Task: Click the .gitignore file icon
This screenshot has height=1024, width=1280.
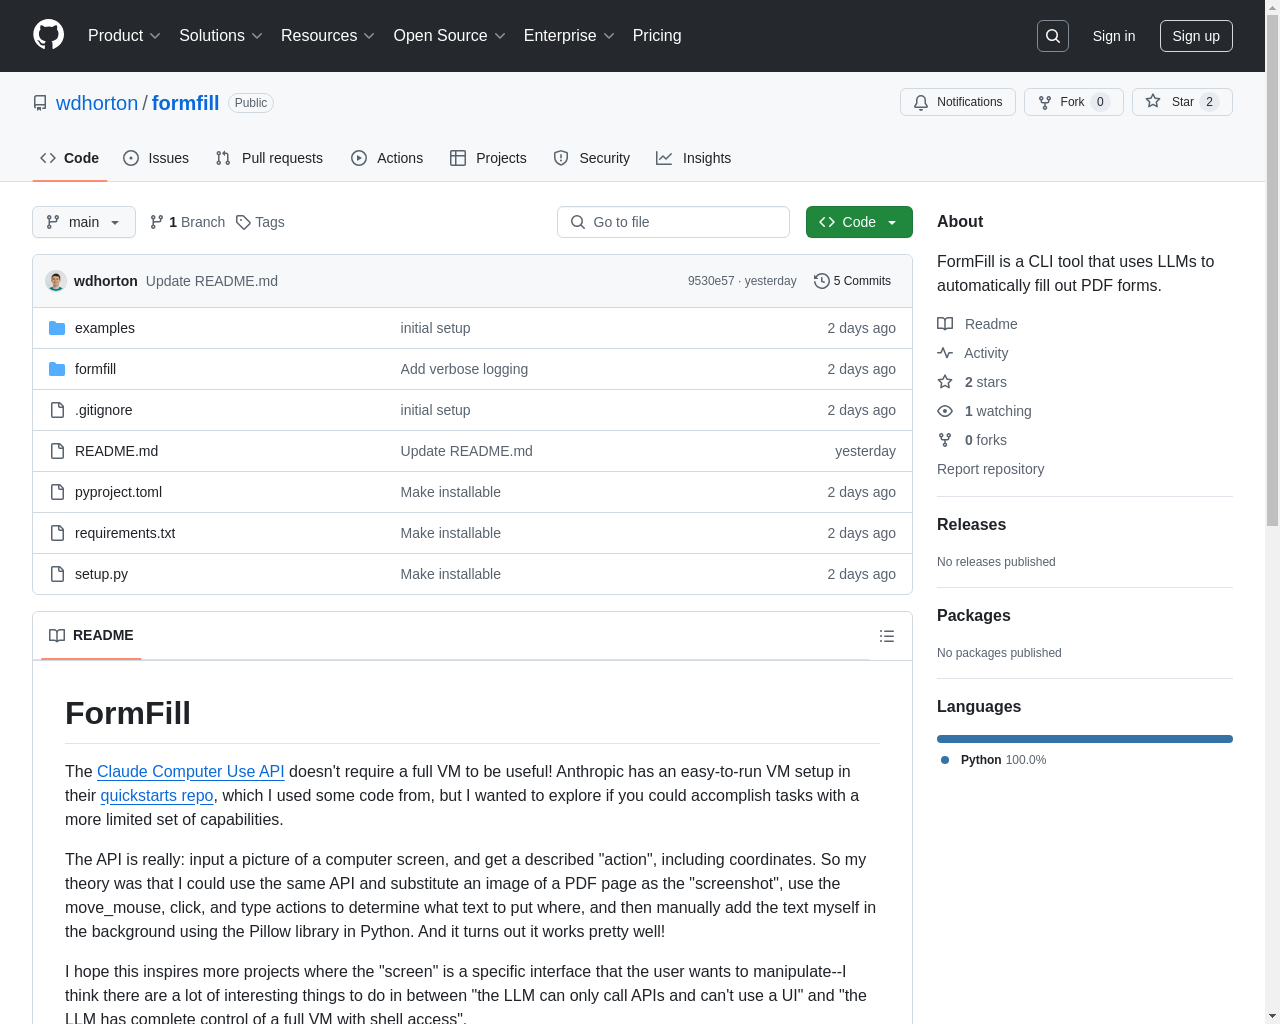Action: [57, 410]
